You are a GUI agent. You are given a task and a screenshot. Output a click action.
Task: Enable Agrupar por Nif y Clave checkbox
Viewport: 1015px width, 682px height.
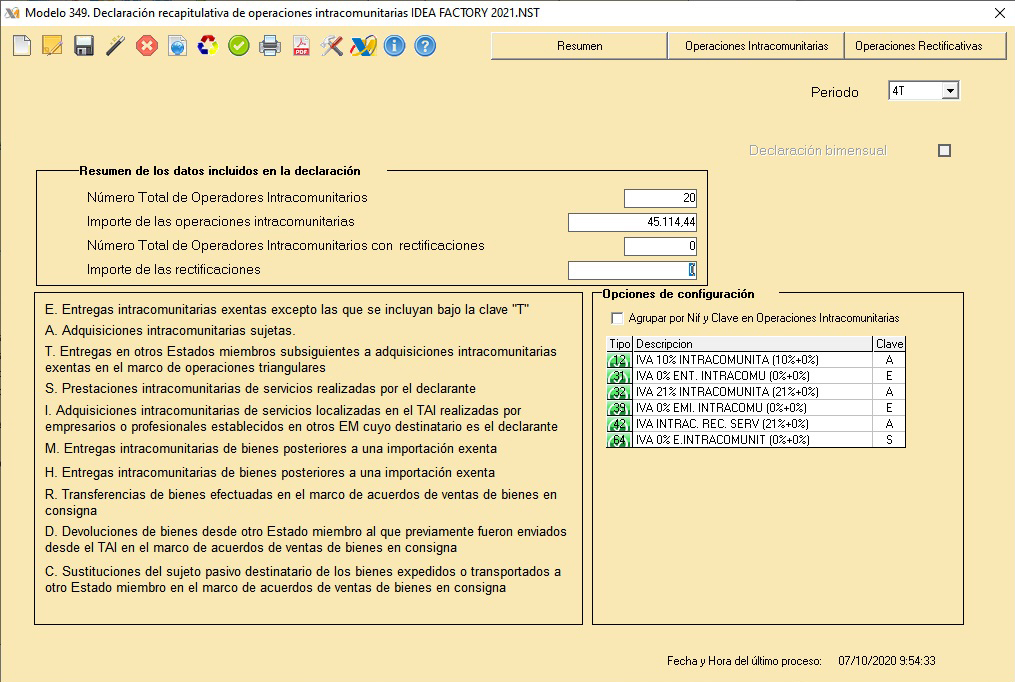pos(617,318)
